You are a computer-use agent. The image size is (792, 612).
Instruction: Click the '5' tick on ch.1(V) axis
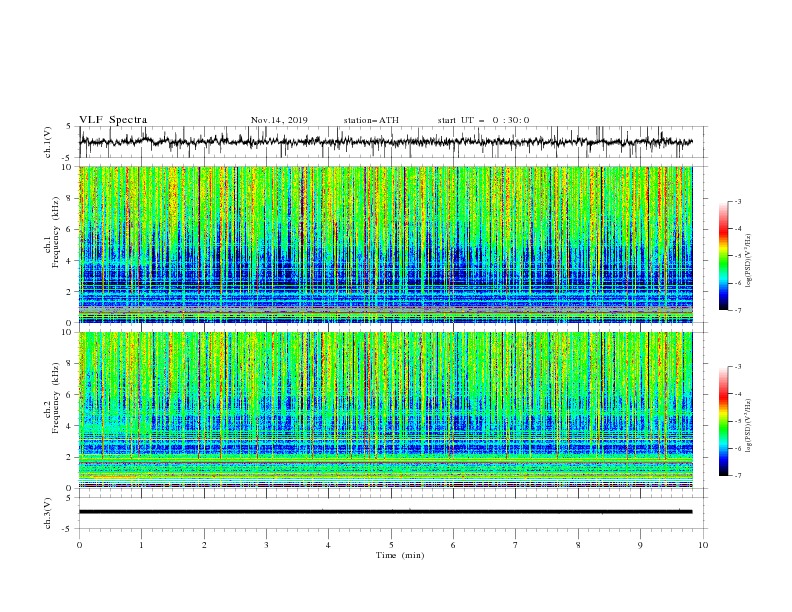[68, 127]
